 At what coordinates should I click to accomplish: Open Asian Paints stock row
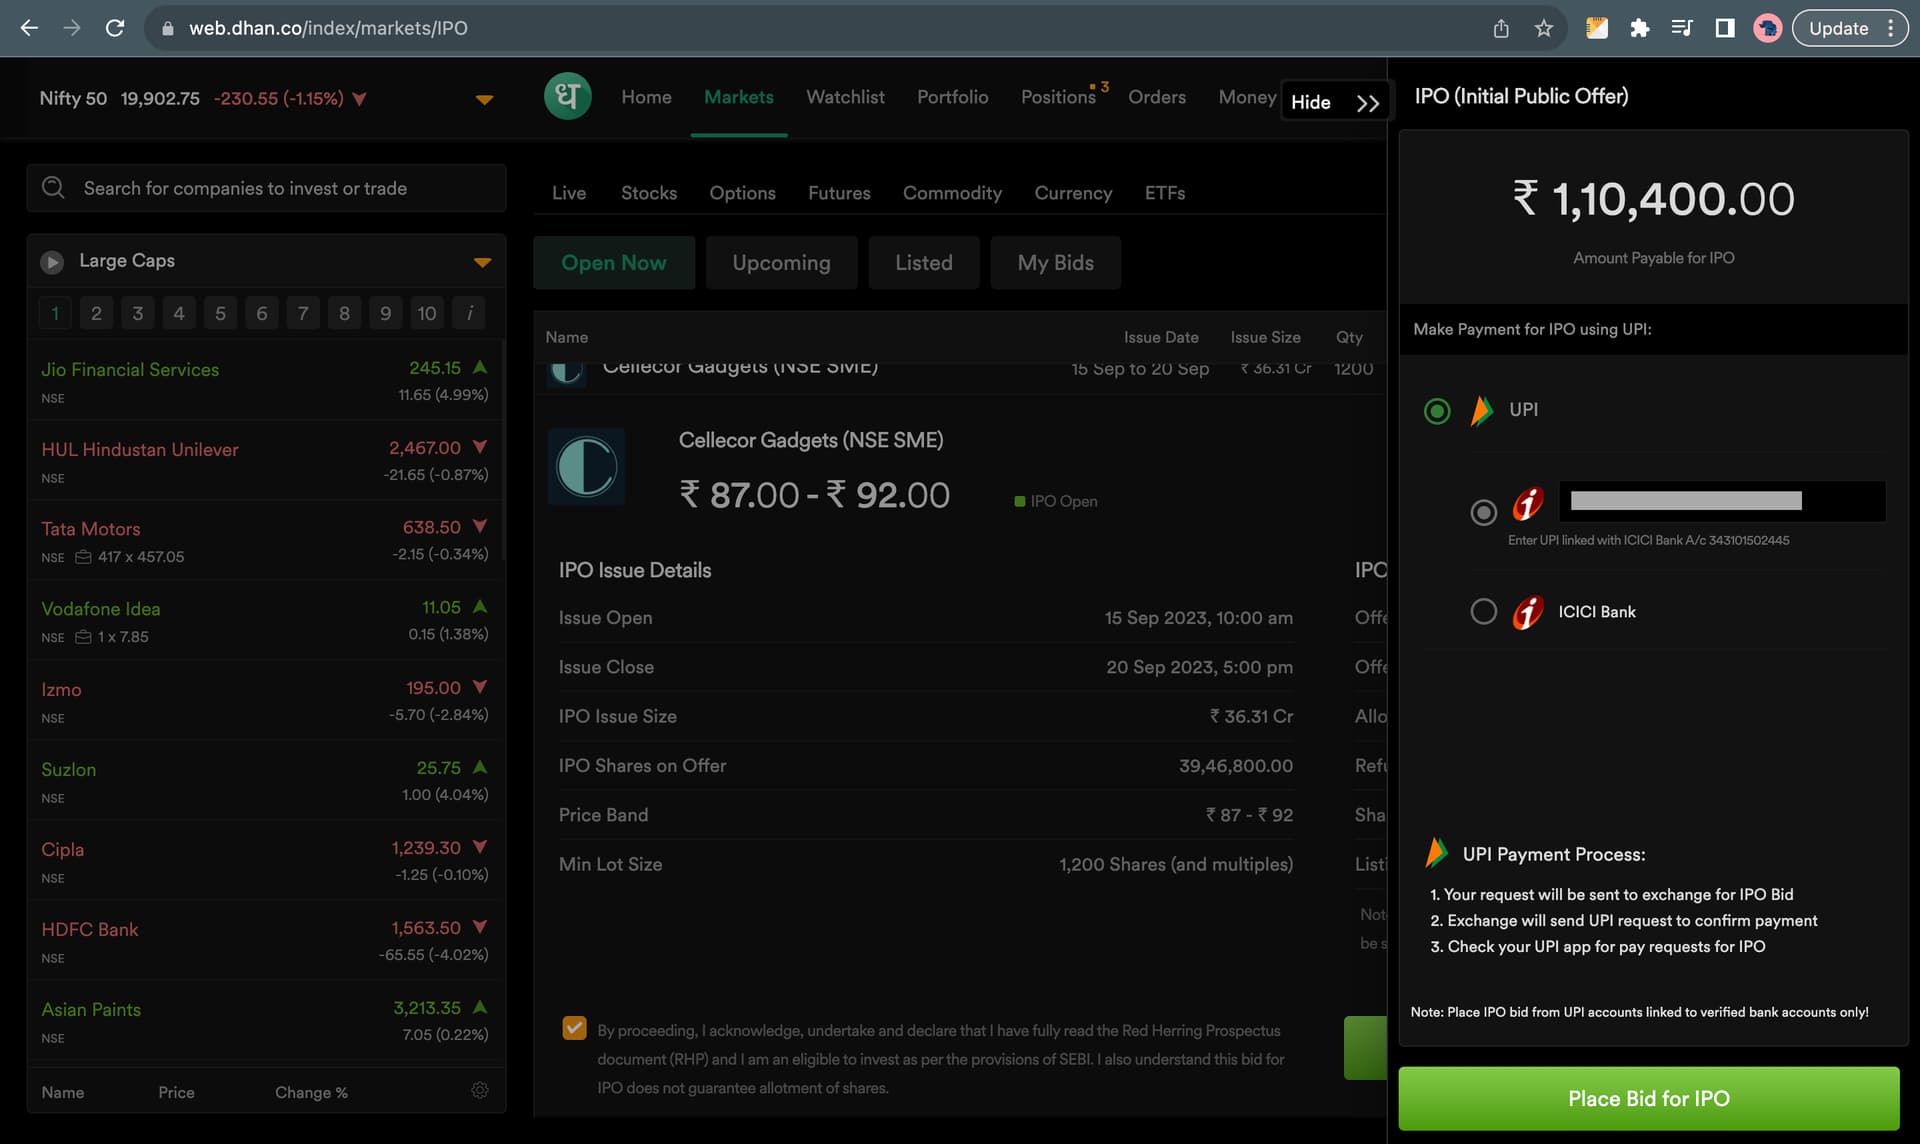pyautogui.click(x=265, y=1021)
